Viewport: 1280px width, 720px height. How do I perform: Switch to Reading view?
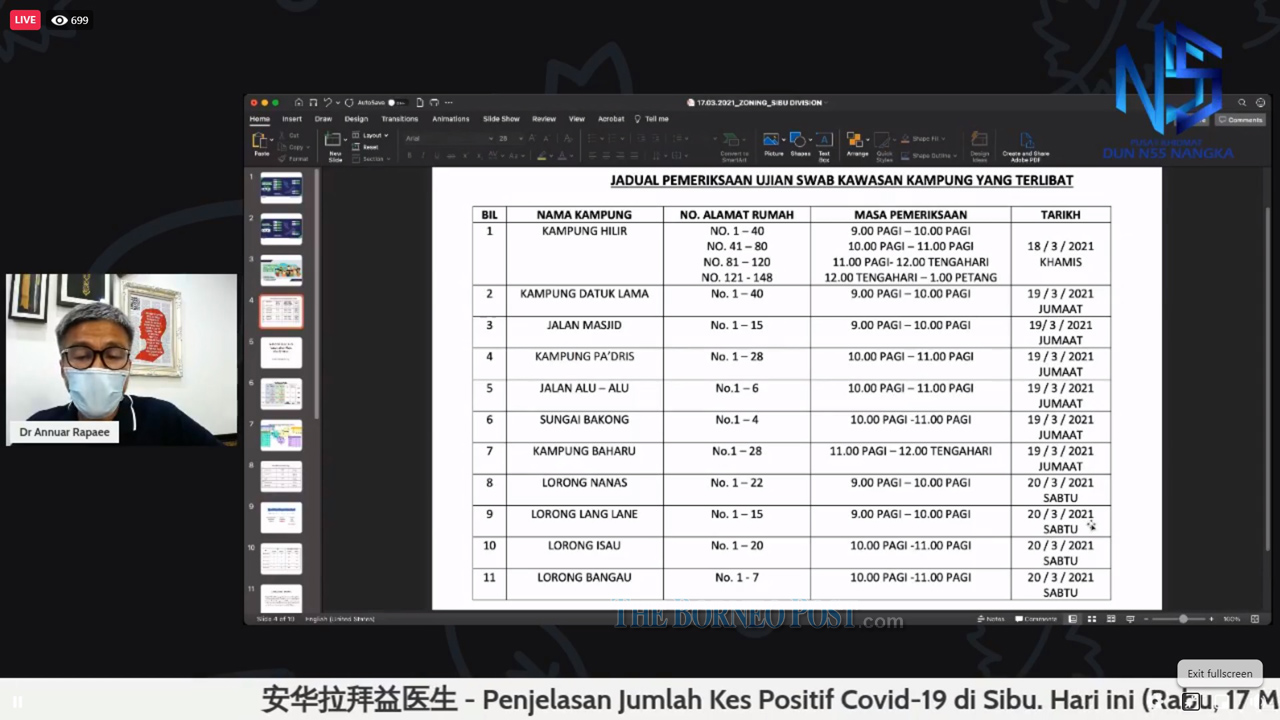1111,619
